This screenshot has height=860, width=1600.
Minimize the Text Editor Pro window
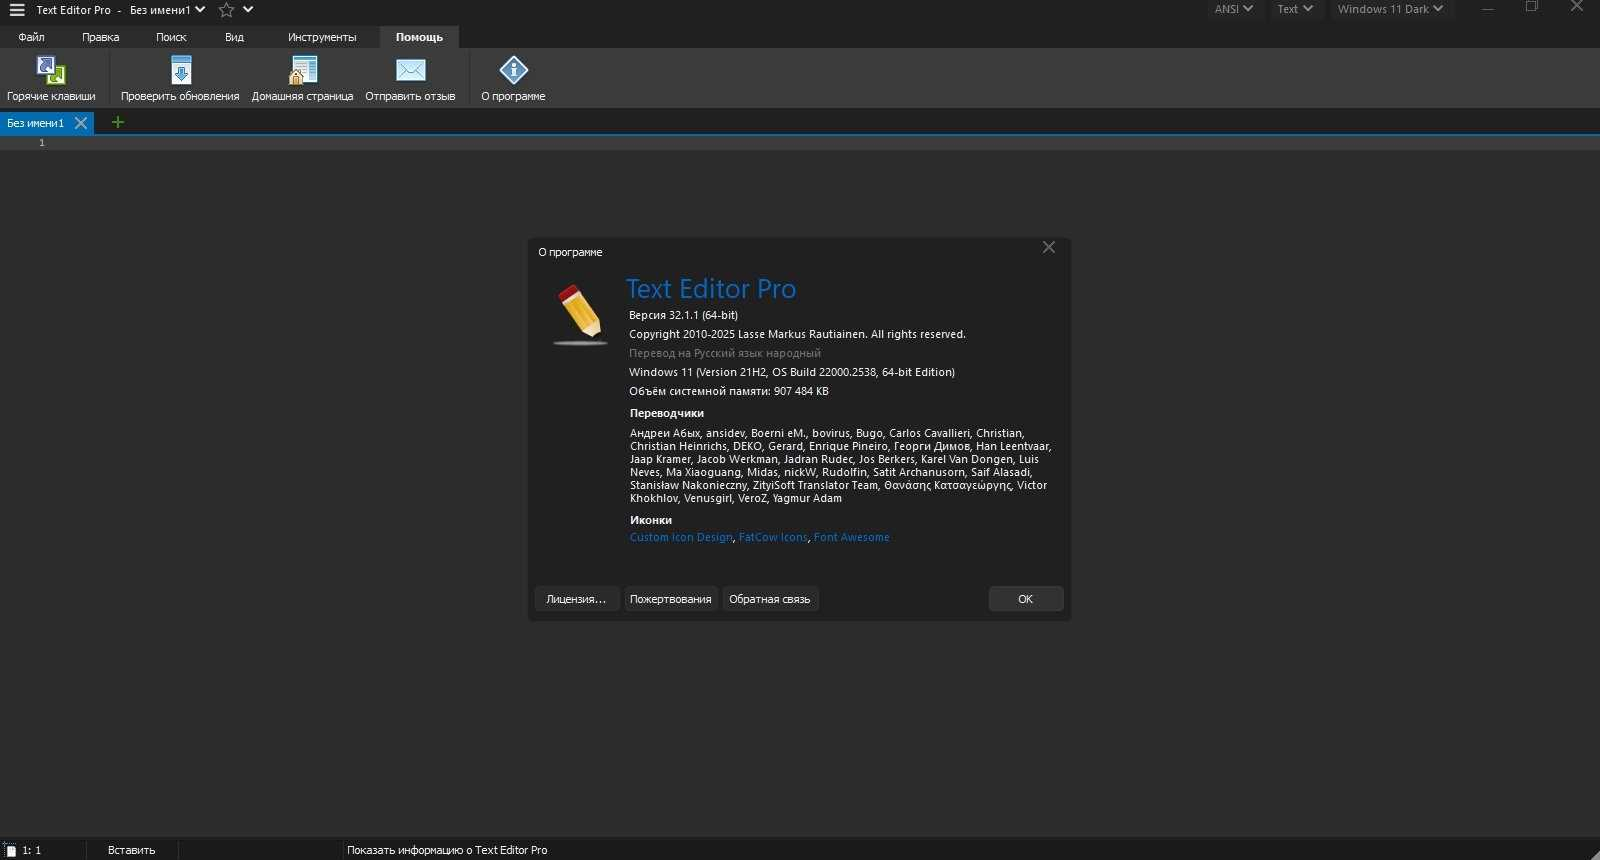point(1488,8)
